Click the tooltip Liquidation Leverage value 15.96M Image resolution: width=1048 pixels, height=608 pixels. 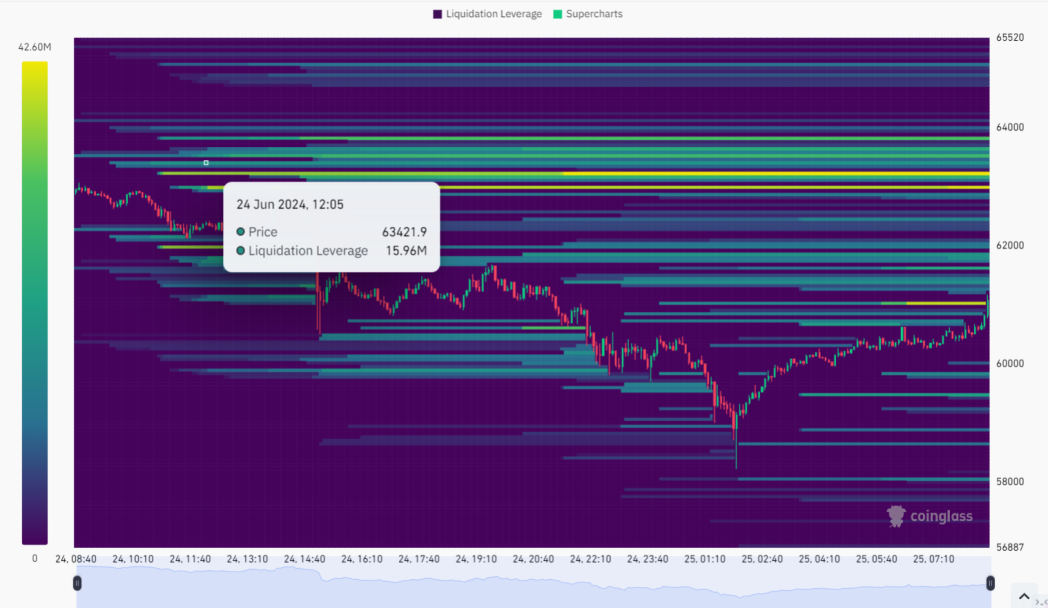(x=406, y=251)
